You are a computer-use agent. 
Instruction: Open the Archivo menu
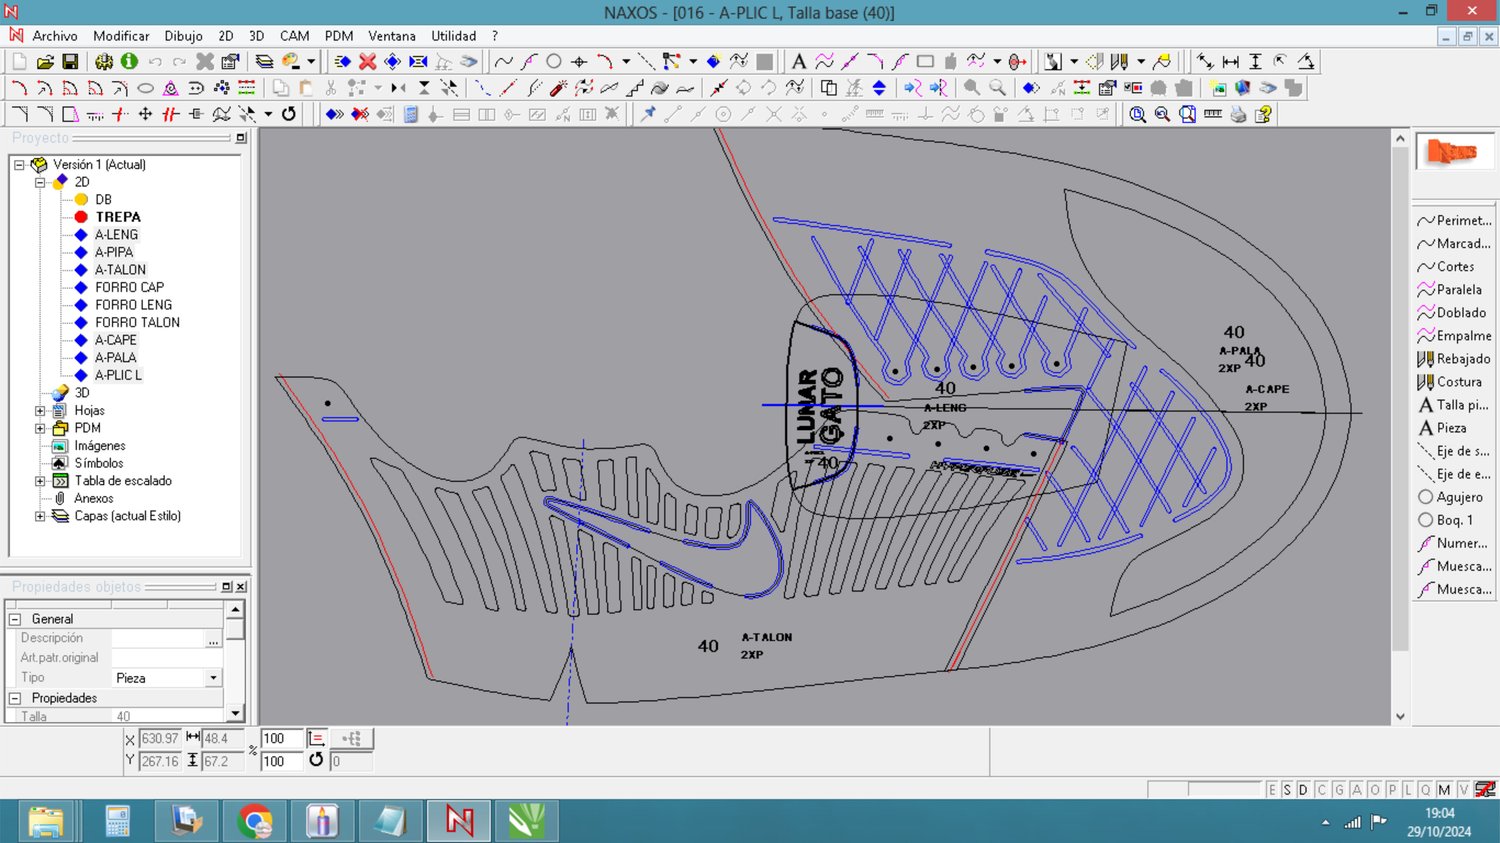55,36
